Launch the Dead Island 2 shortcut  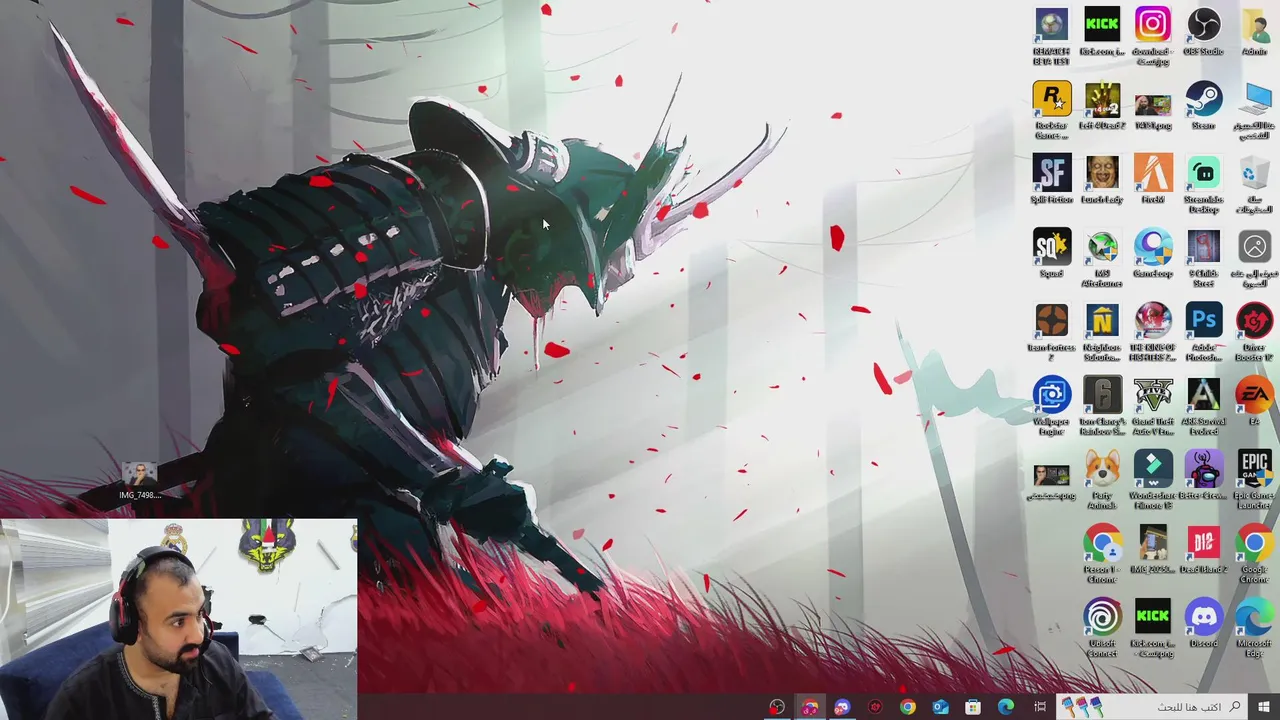[1203, 549]
